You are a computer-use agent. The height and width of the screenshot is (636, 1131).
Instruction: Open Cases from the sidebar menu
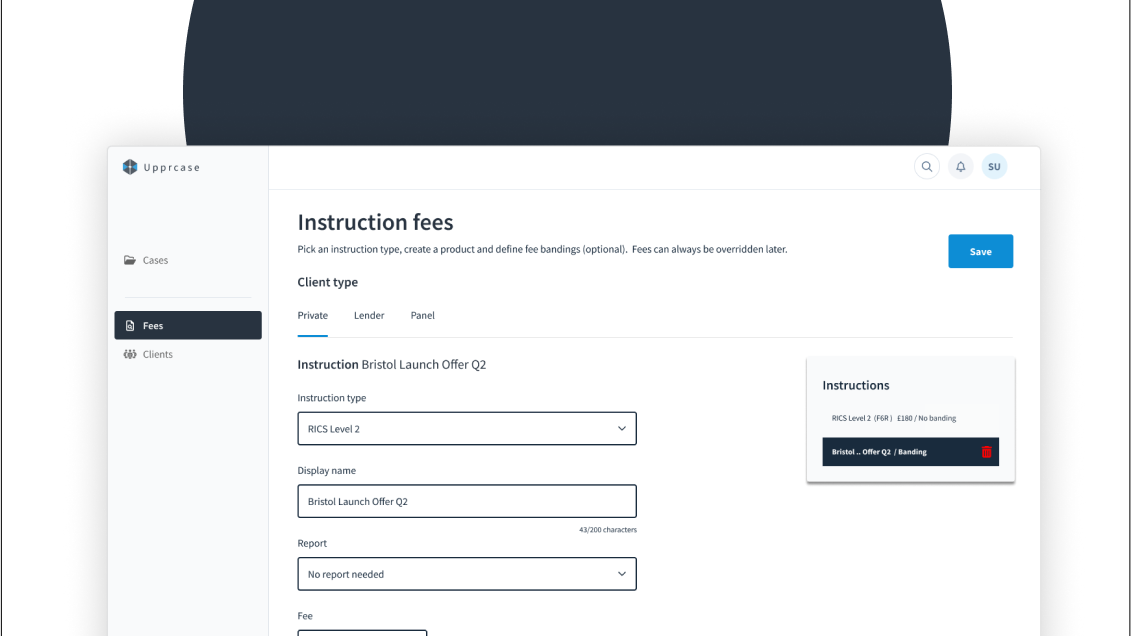coord(155,260)
